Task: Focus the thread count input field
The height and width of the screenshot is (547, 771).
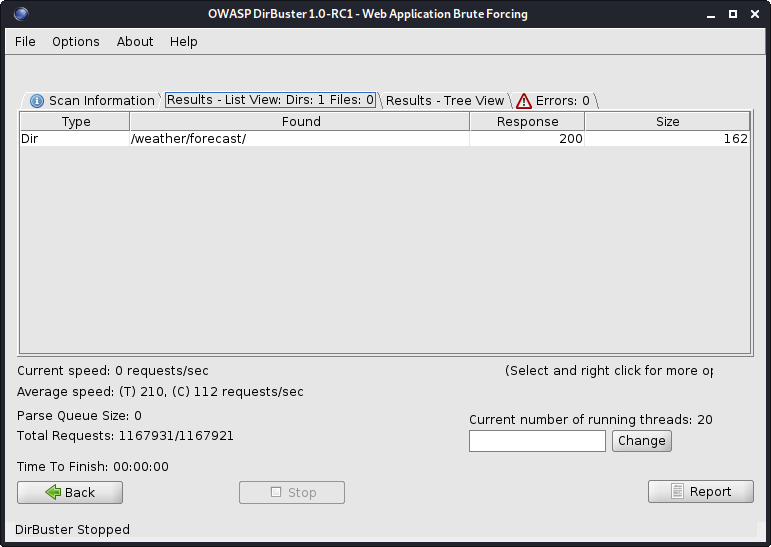Action: coord(537,441)
